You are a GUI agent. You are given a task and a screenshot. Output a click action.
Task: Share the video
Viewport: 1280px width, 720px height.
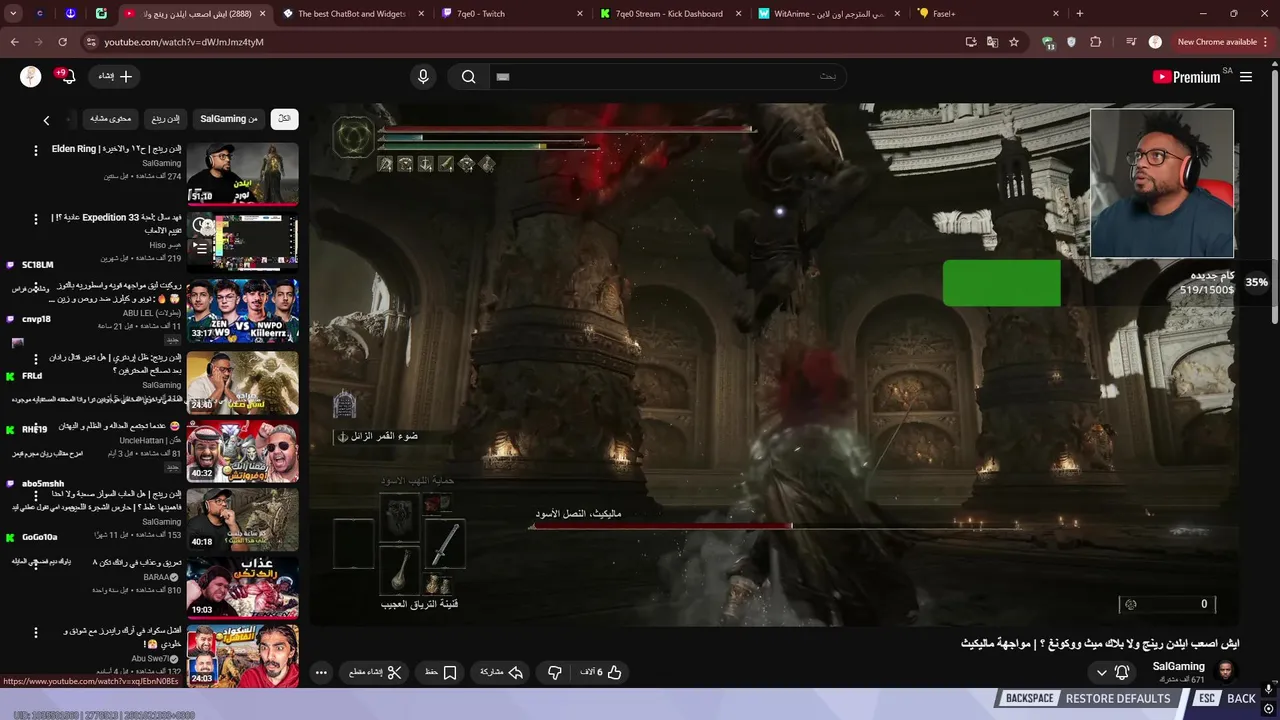pos(502,673)
